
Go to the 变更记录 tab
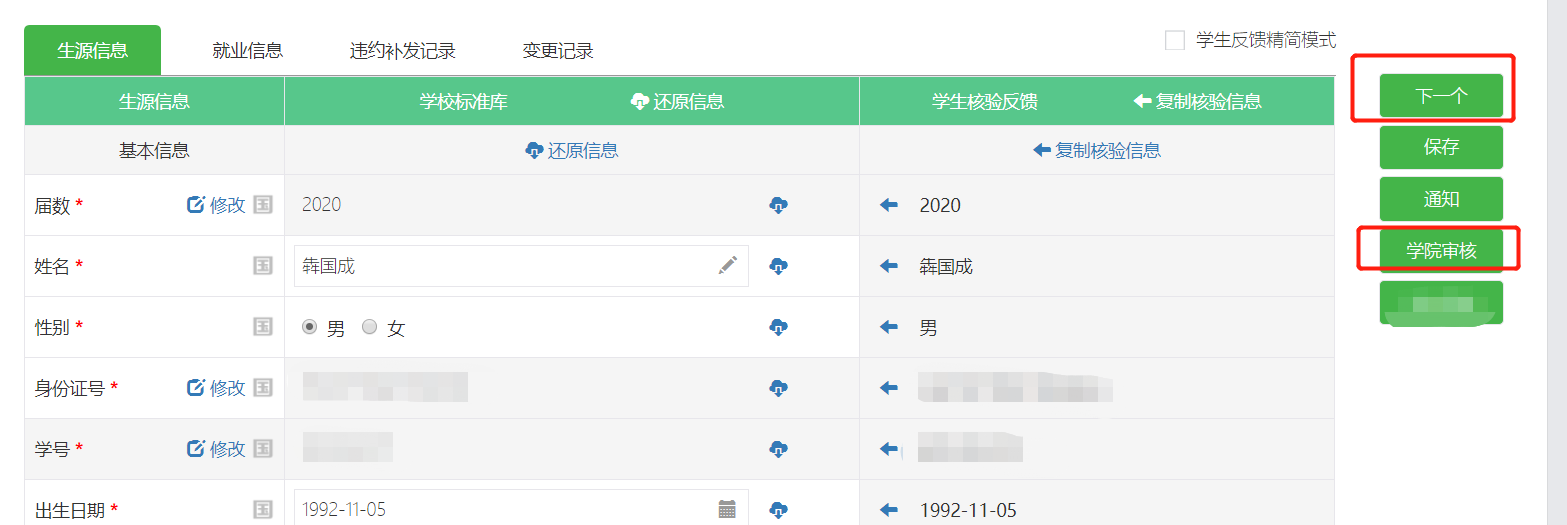coord(557,50)
